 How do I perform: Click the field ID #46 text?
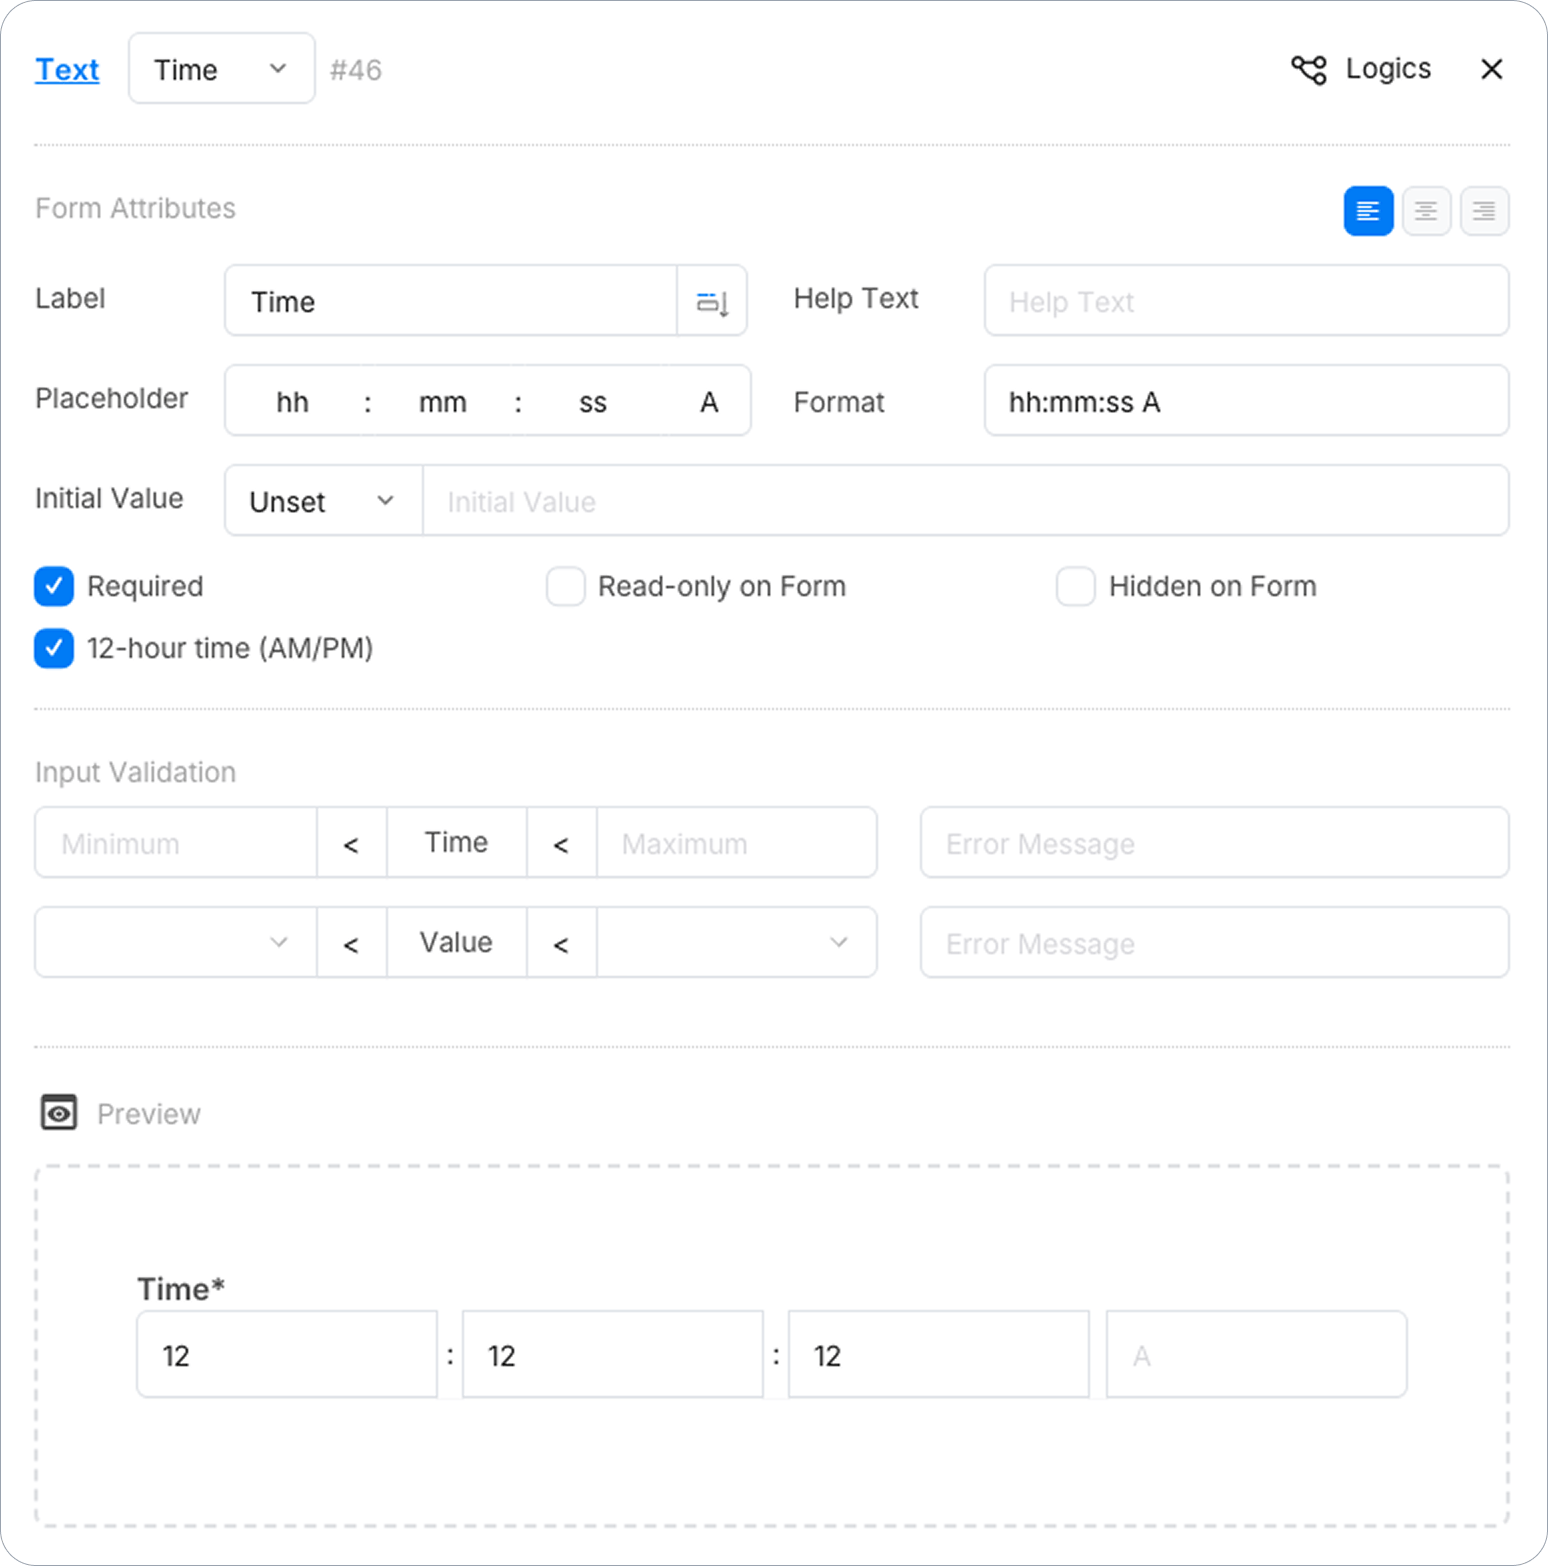coord(356,70)
